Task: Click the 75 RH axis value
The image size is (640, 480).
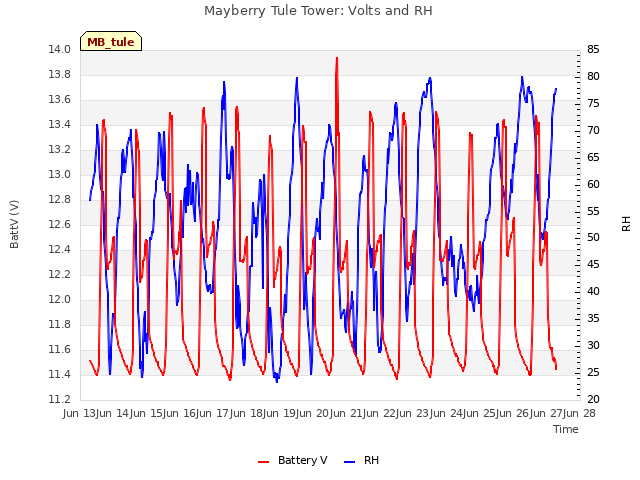Action: [x=593, y=104]
